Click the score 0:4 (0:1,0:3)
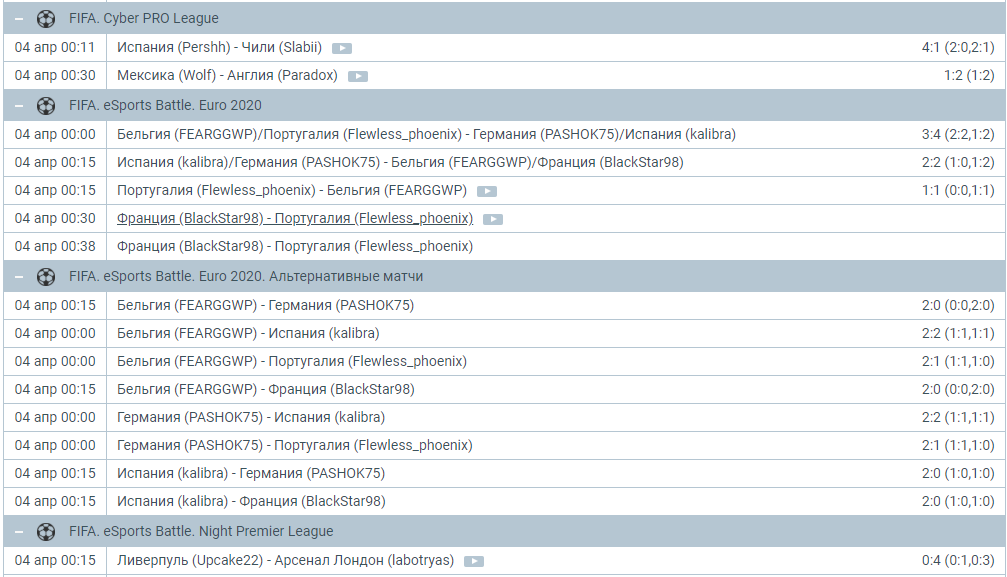Image resolution: width=1007 pixels, height=577 pixels. [958, 560]
